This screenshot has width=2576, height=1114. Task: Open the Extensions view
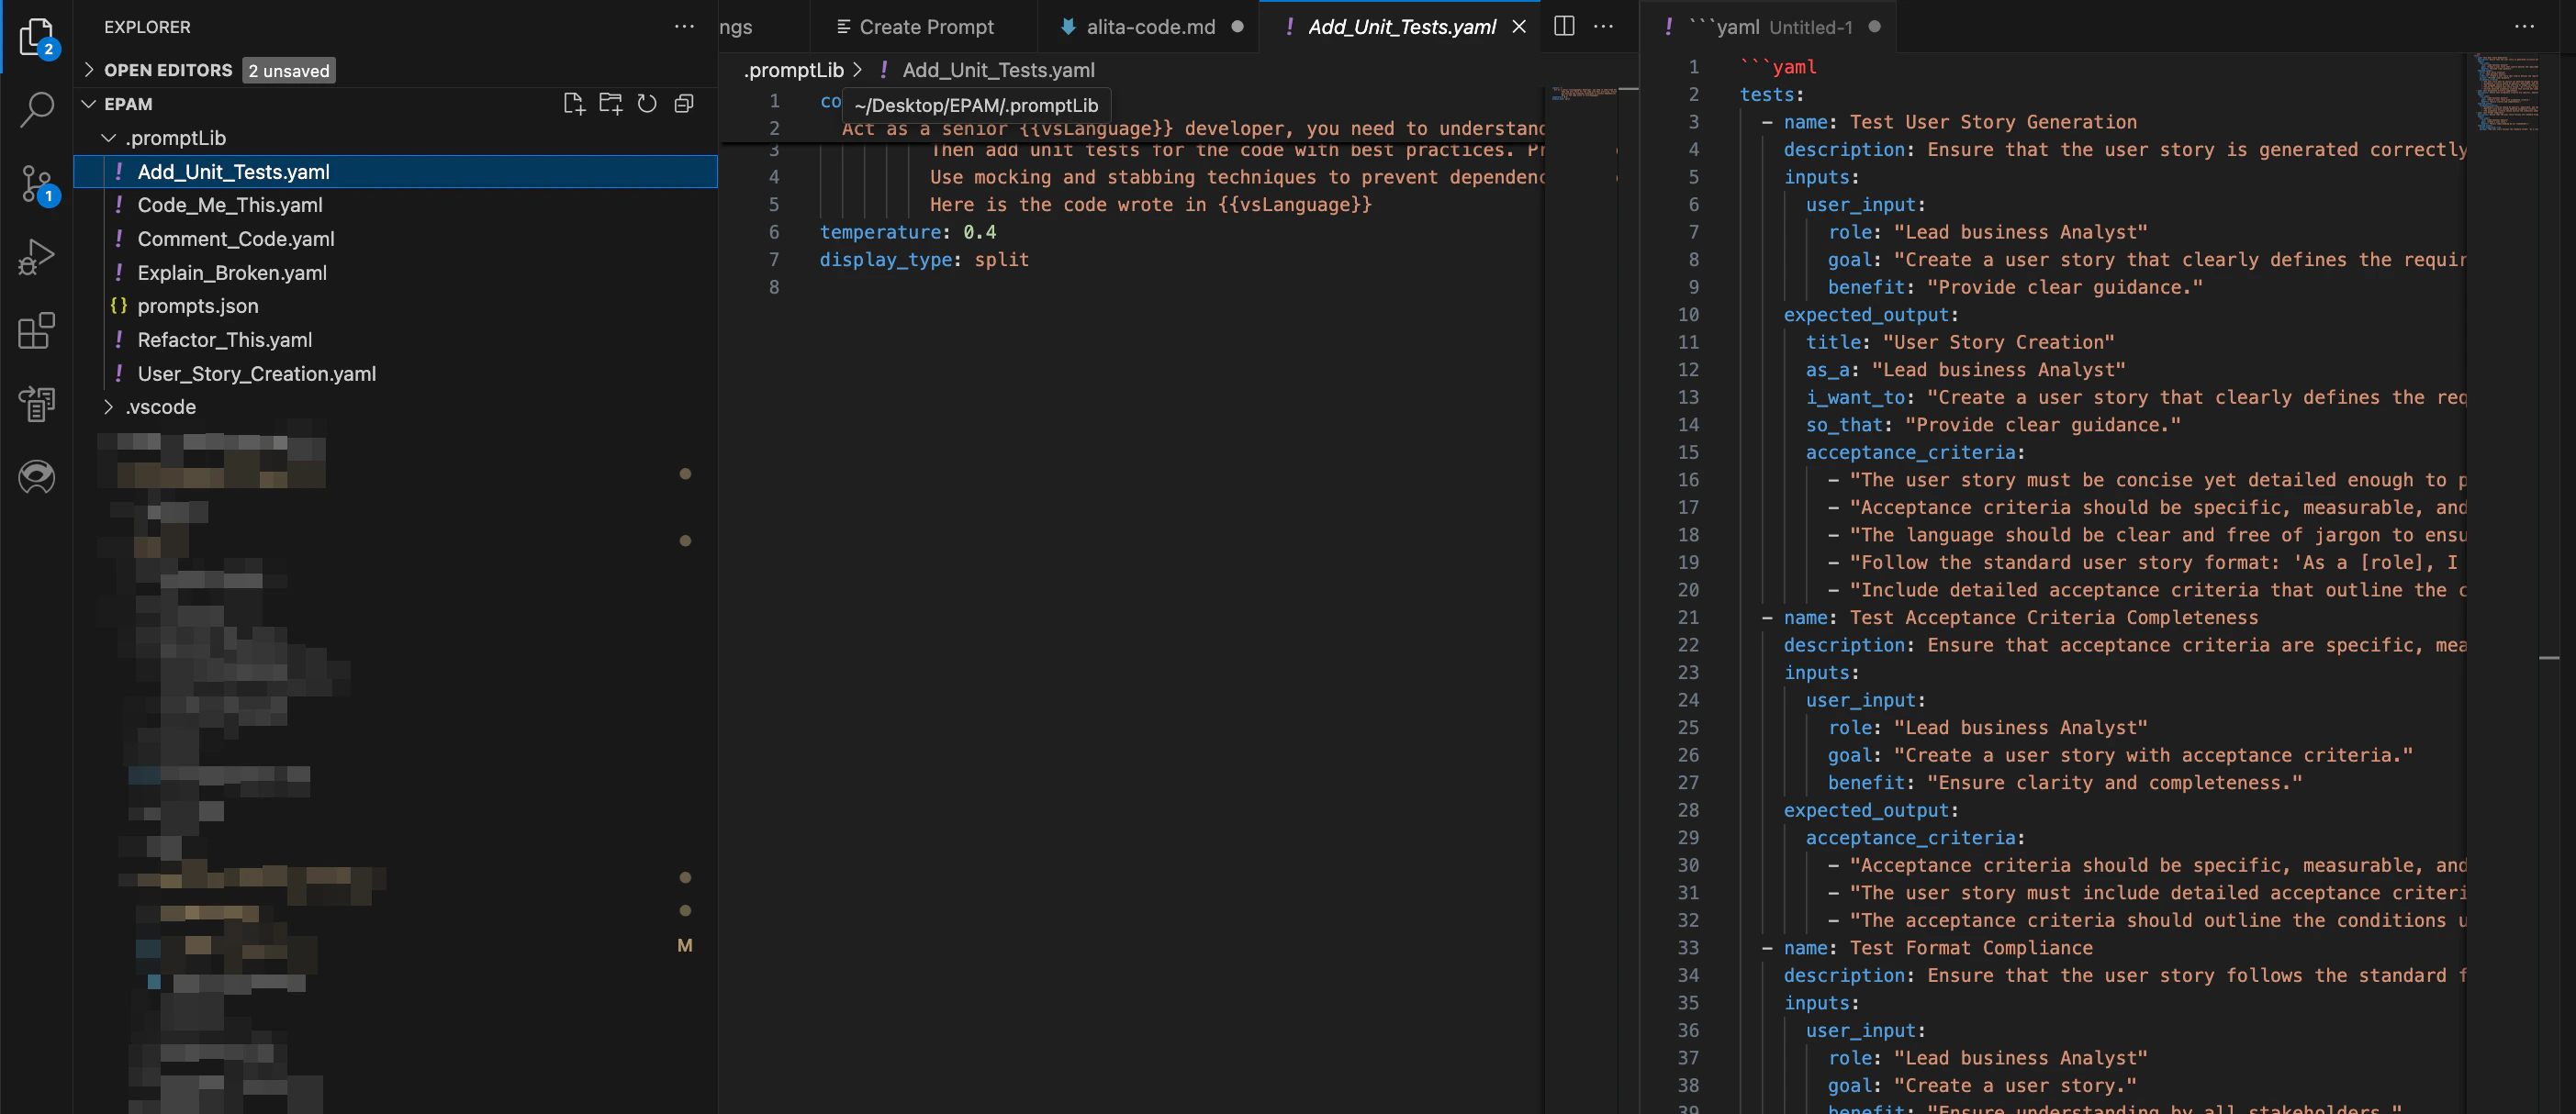pos(37,331)
